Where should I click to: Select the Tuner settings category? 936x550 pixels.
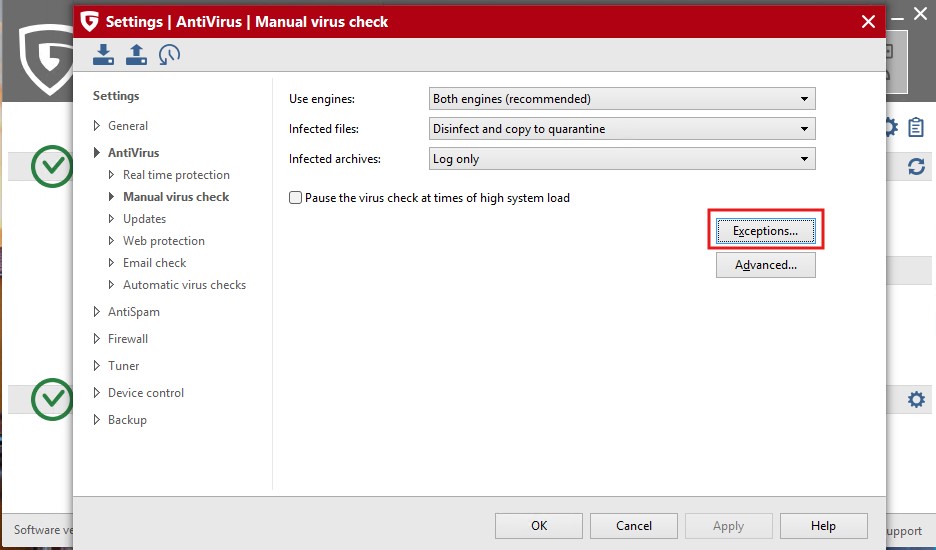click(124, 365)
